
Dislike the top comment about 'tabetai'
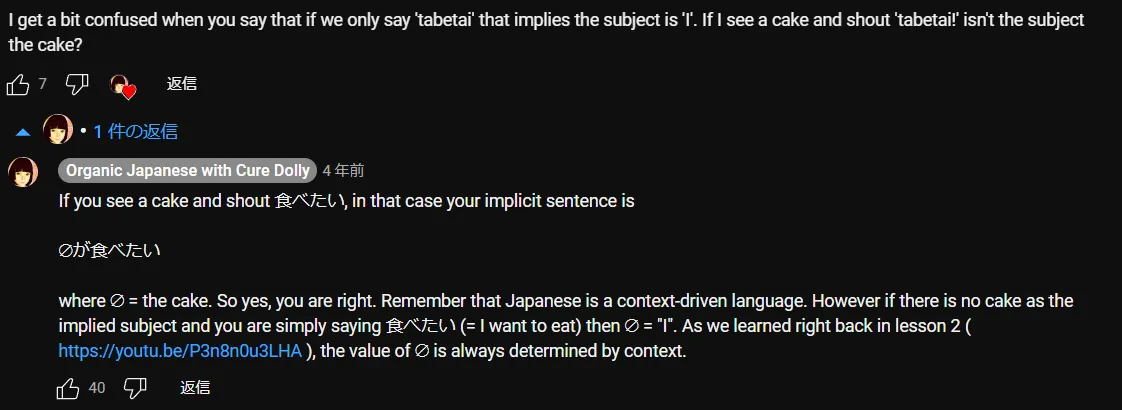(77, 85)
